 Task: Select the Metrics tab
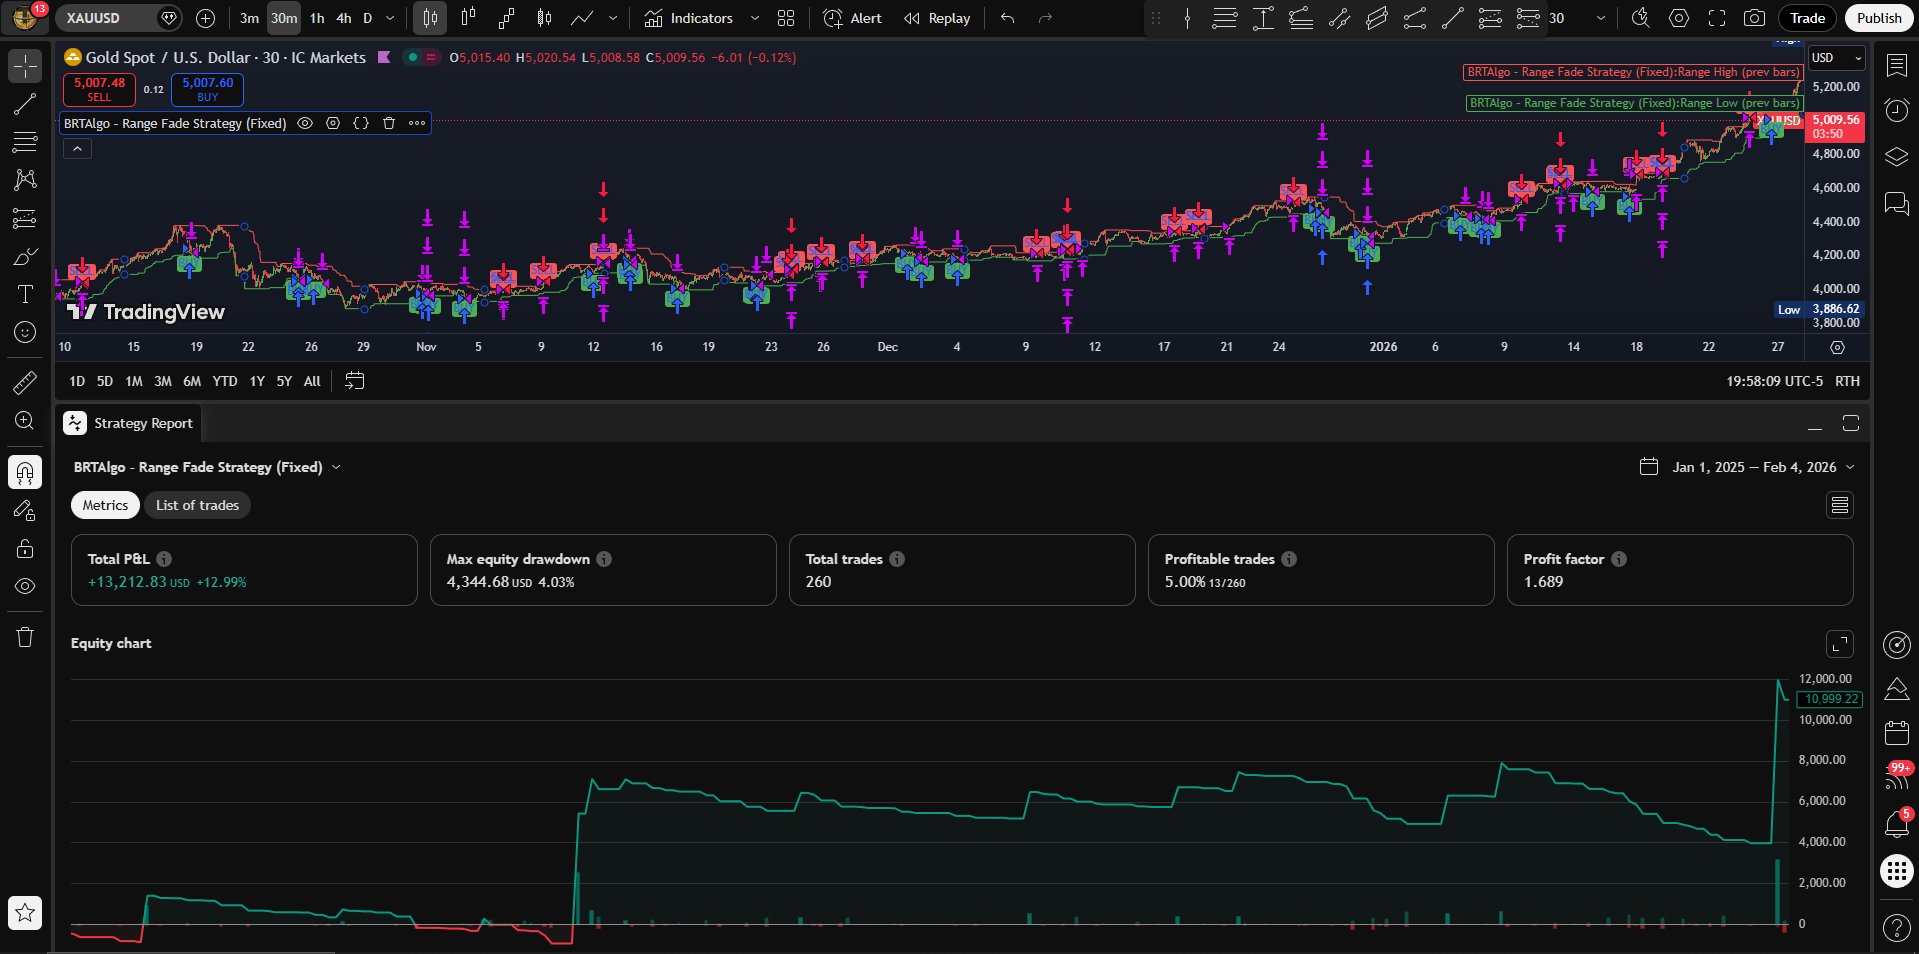[105, 505]
